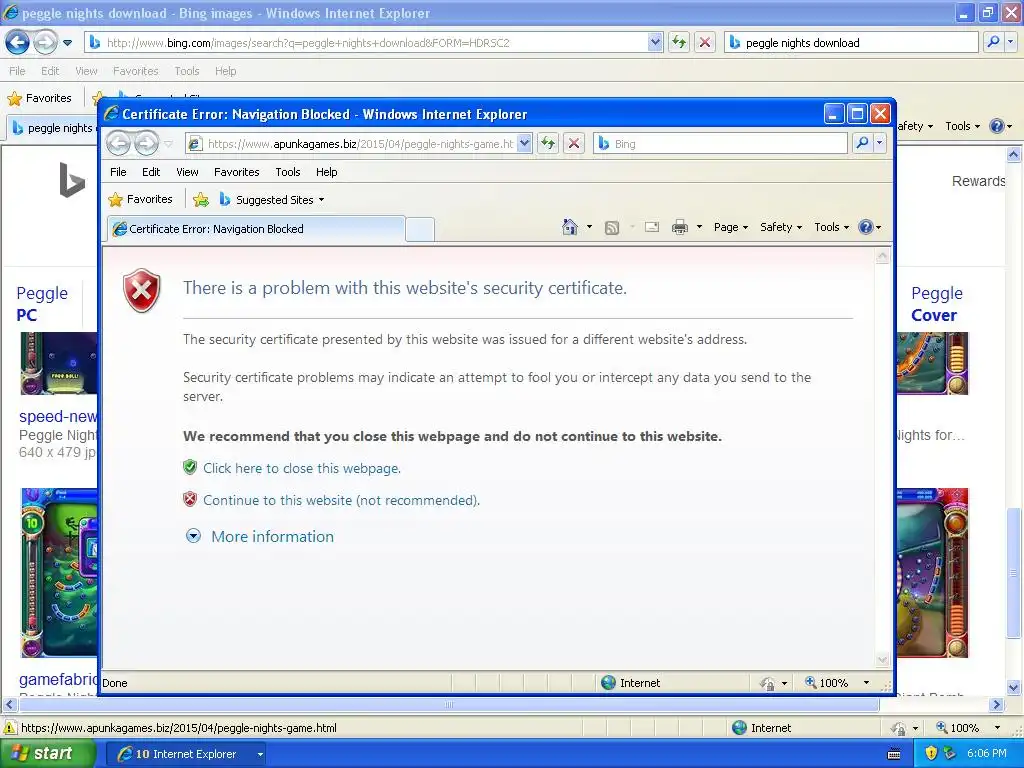This screenshot has height=768, width=1024.
Task: Click the Back button in the Bing images window
Action: point(18,42)
